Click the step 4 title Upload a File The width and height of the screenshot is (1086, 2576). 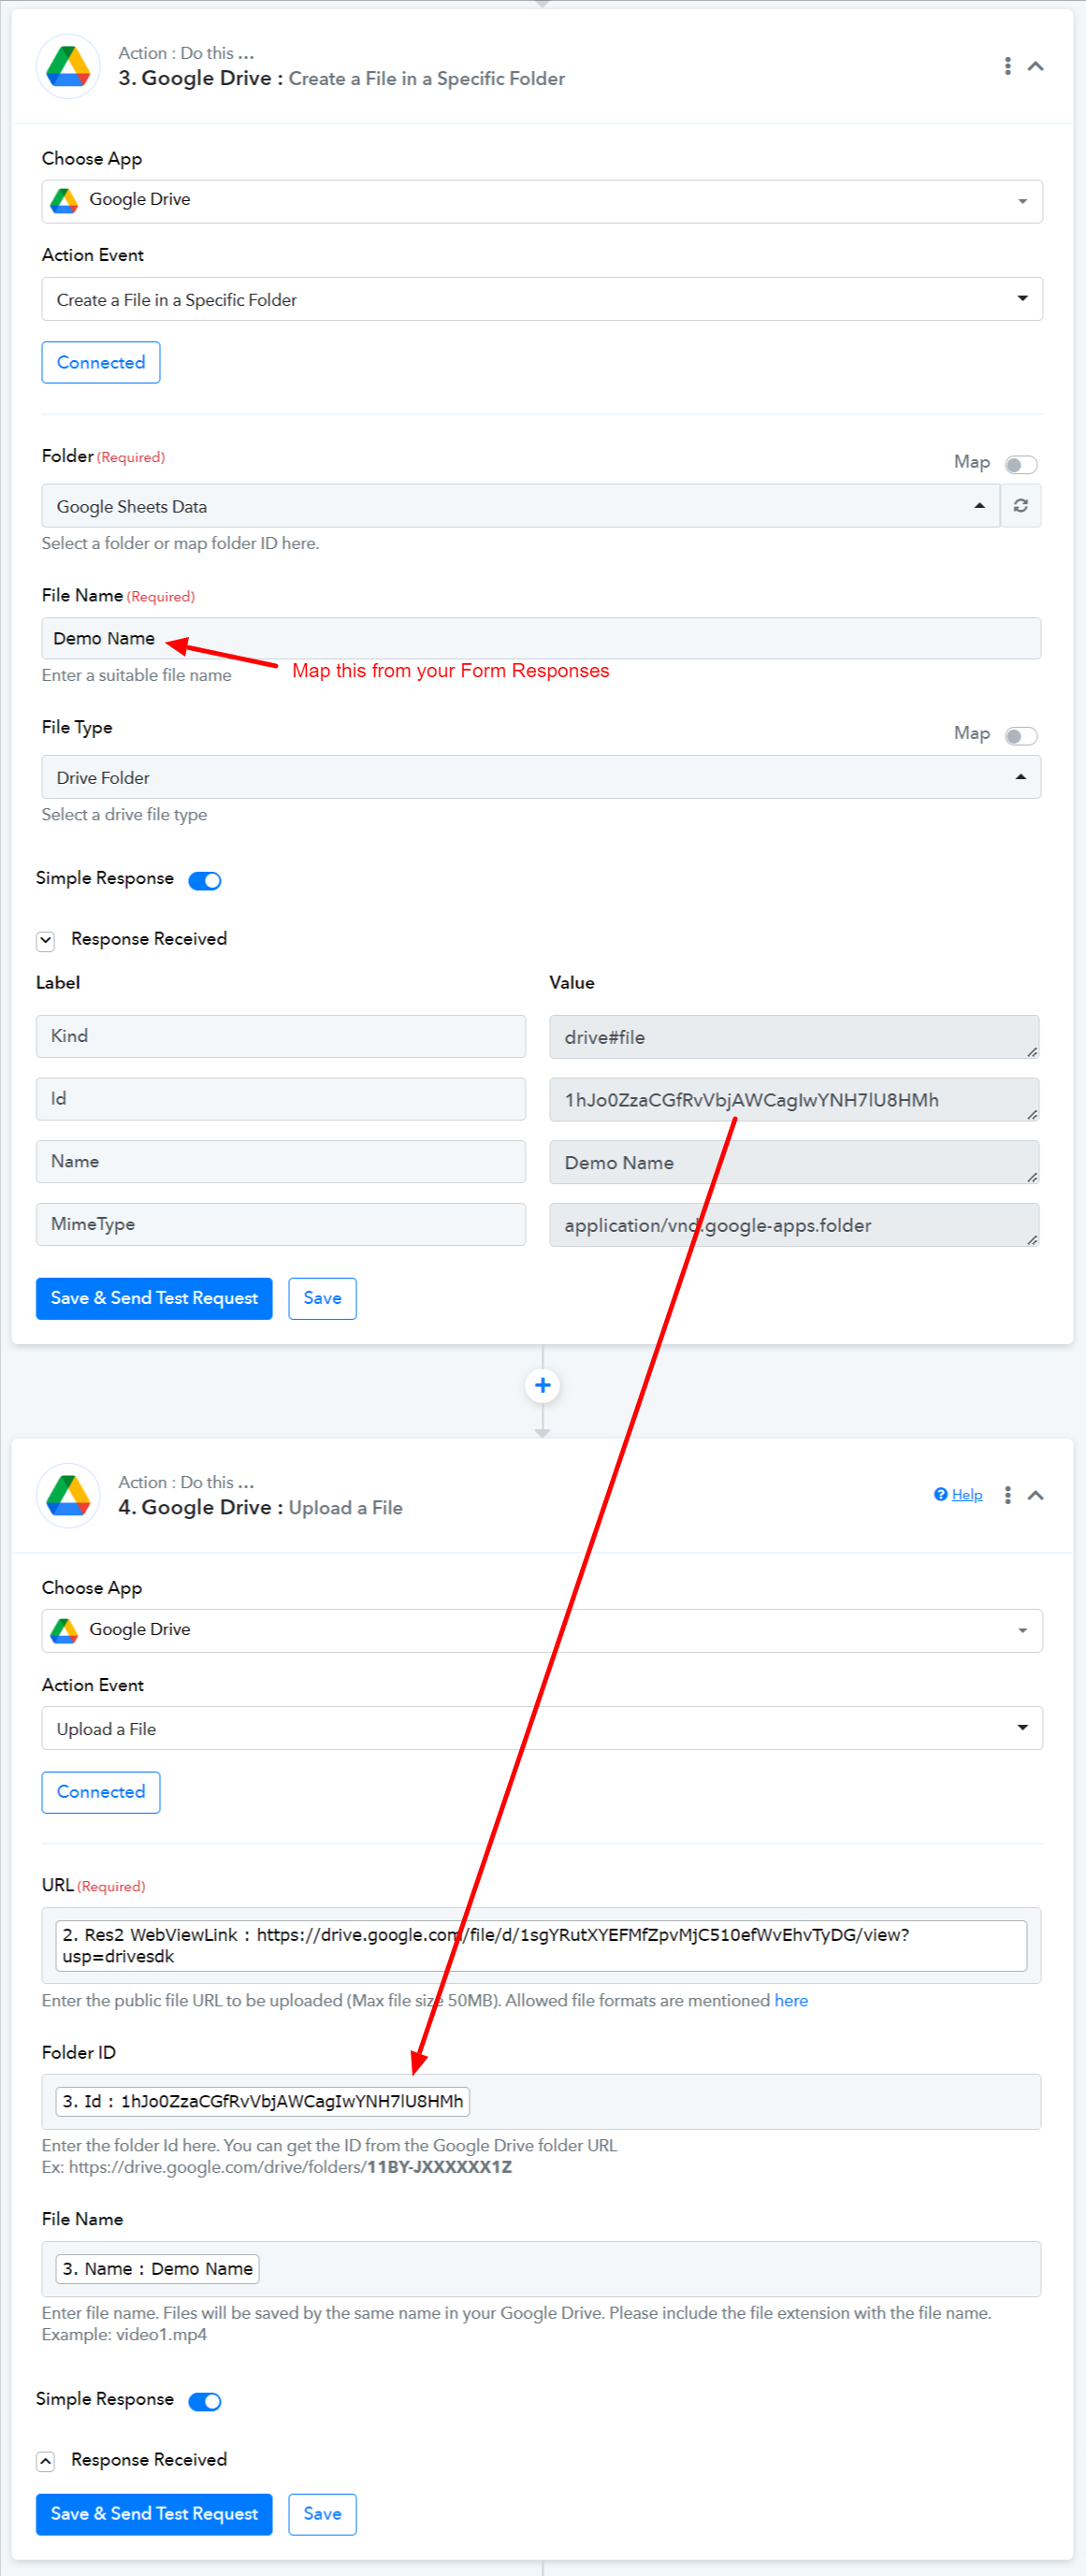(x=346, y=1507)
